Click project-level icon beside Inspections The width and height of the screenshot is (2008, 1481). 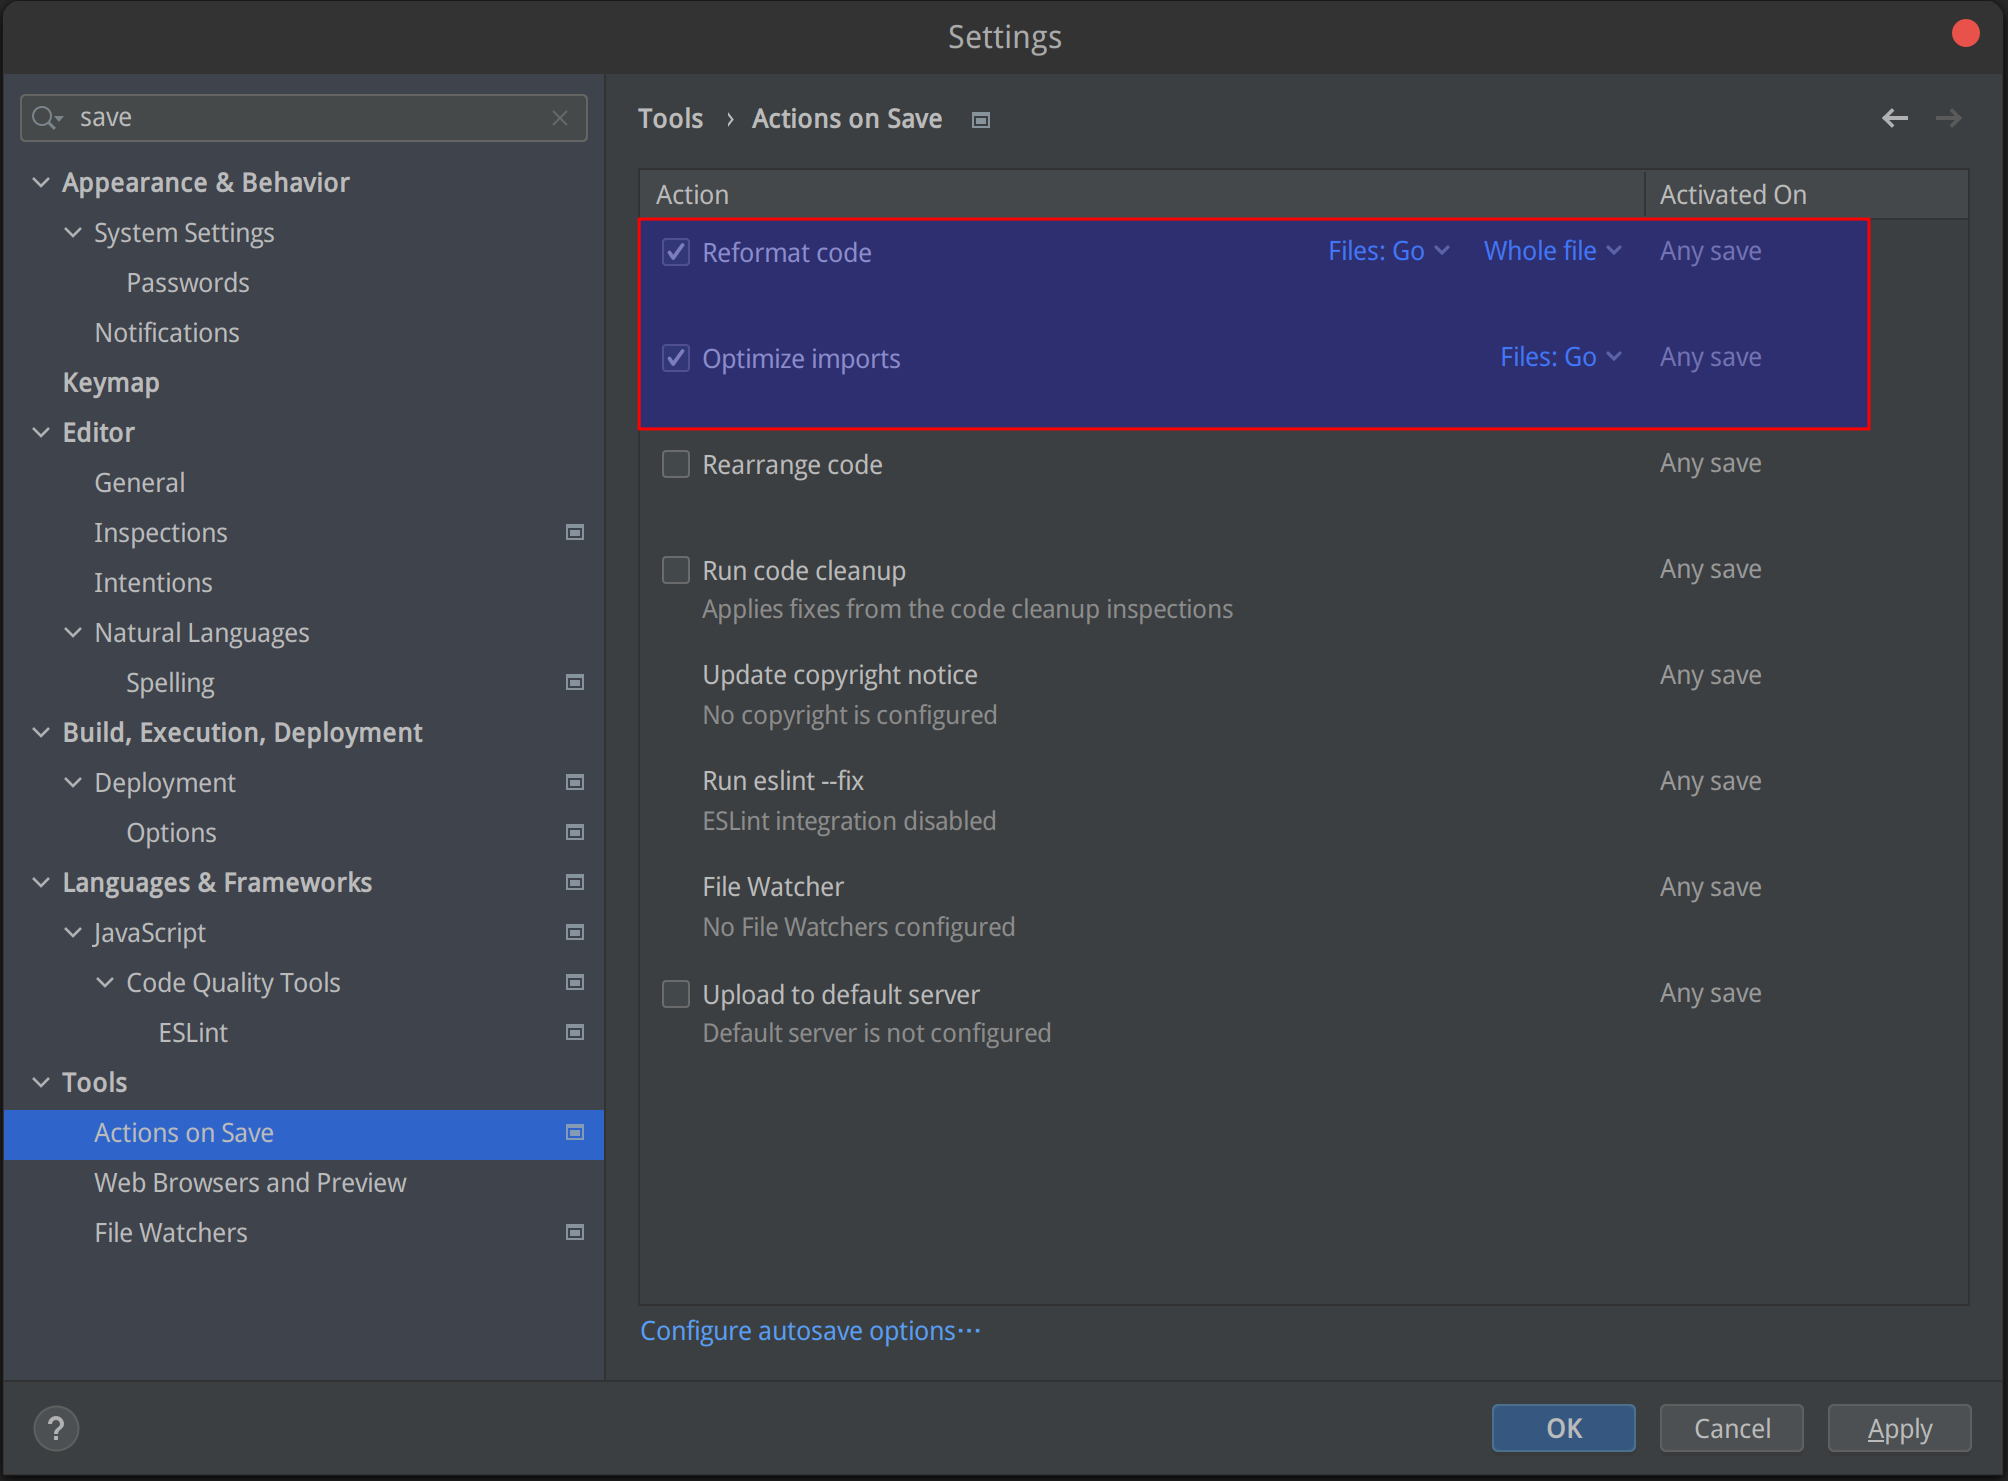pos(575,532)
